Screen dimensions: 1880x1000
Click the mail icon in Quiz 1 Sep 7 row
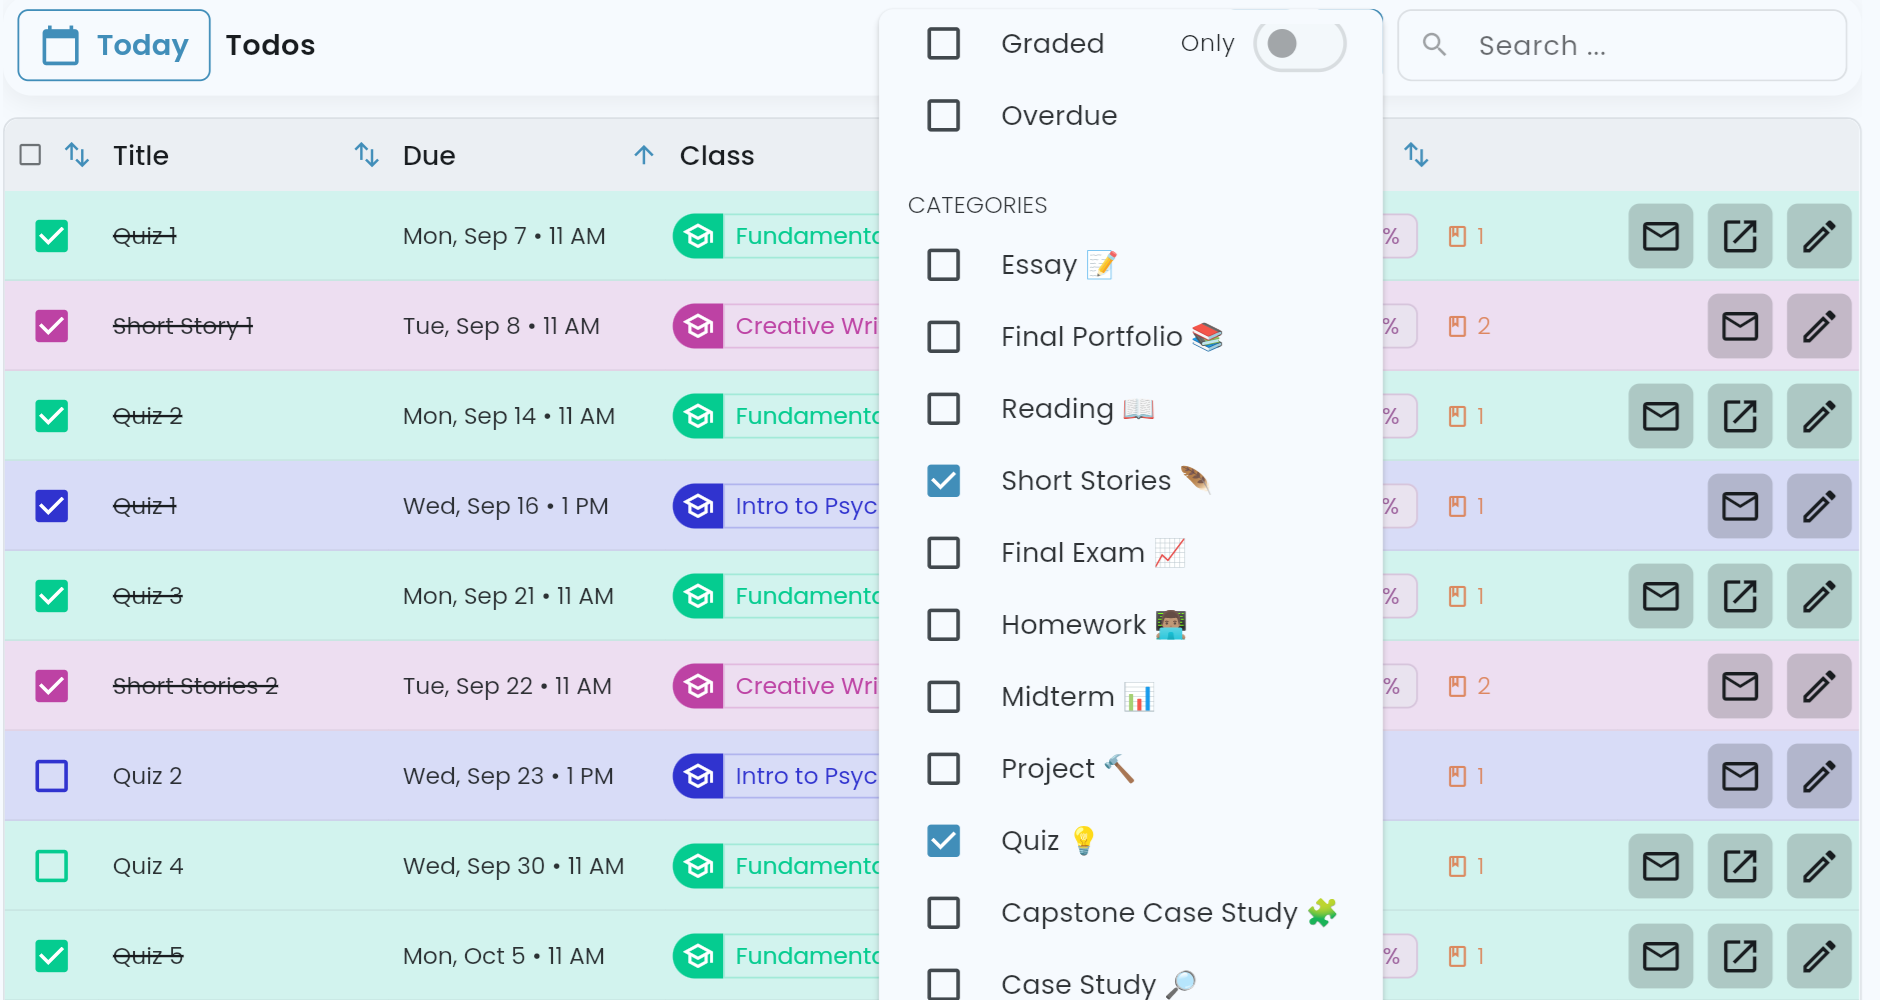(1660, 236)
